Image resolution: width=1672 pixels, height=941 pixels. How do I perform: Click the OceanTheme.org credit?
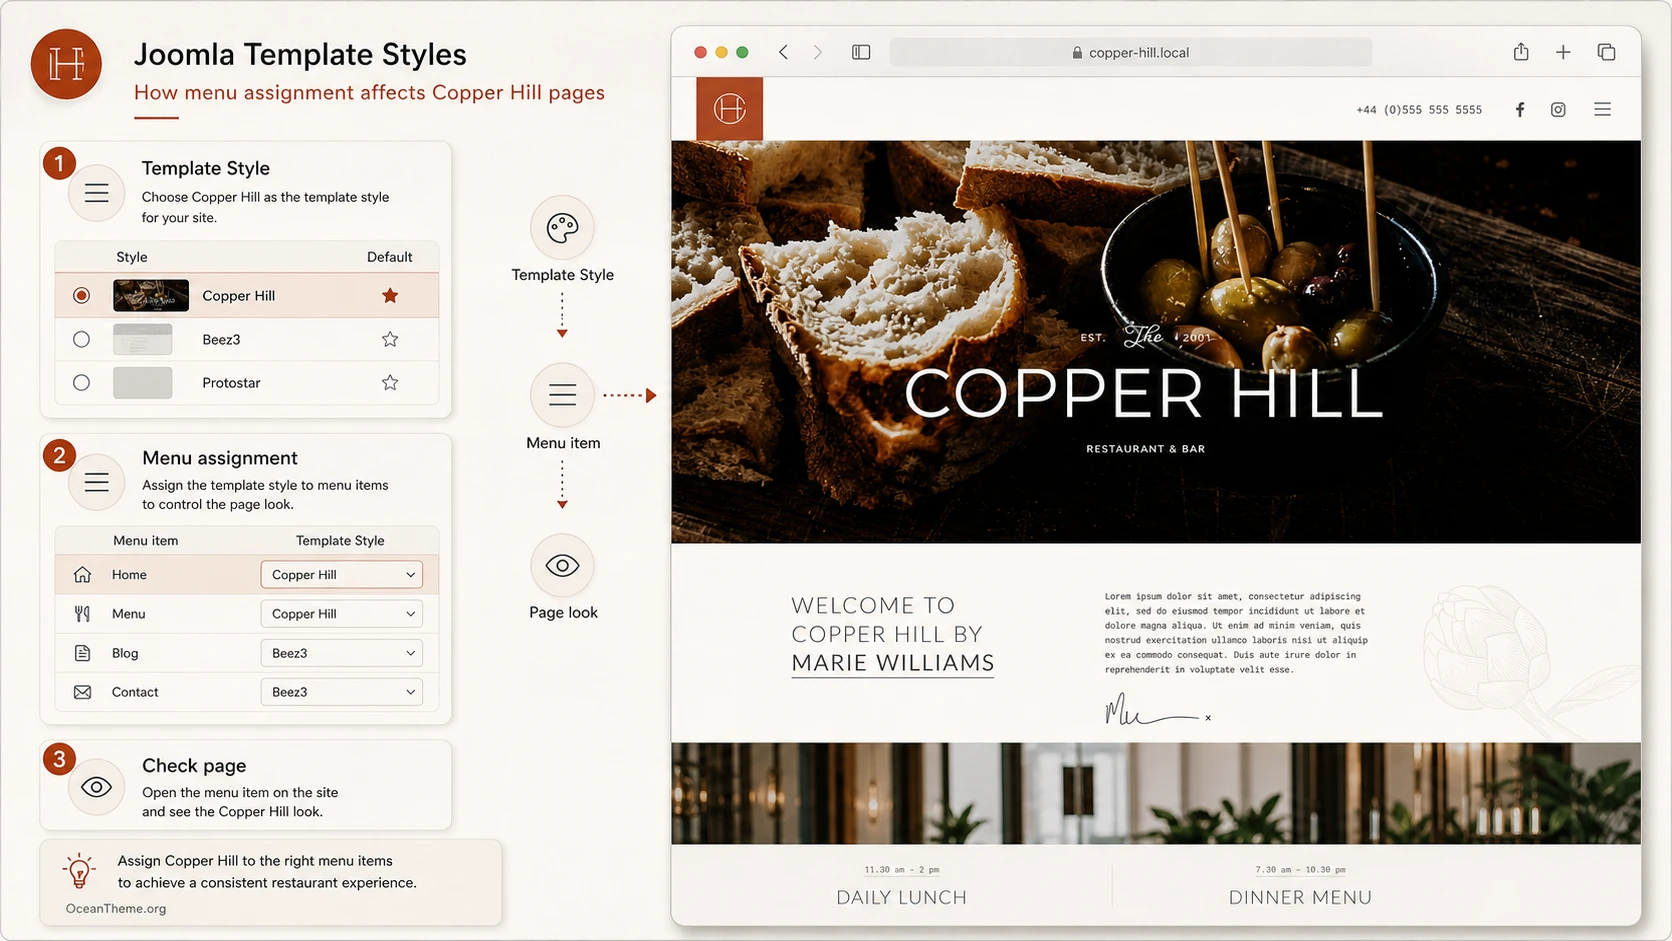pos(116,909)
